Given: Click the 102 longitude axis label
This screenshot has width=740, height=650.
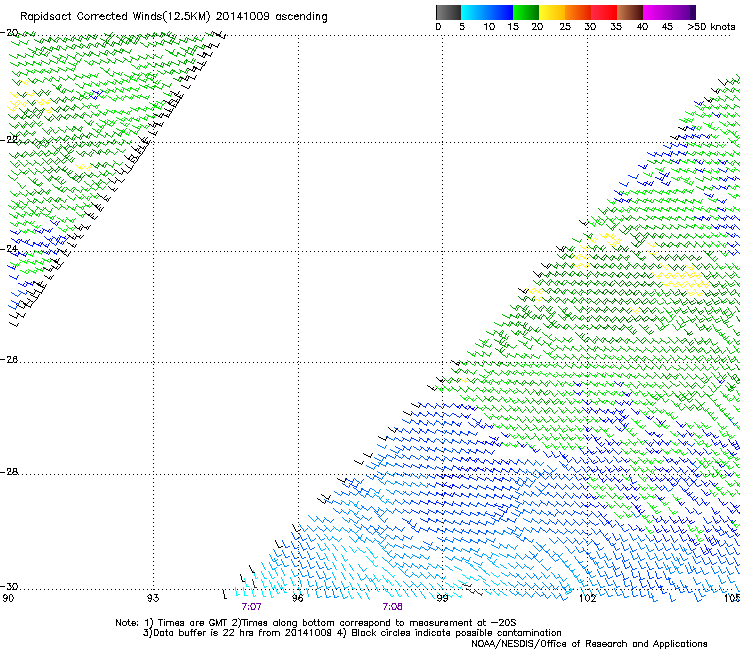Looking at the screenshot, I should coord(587,598).
